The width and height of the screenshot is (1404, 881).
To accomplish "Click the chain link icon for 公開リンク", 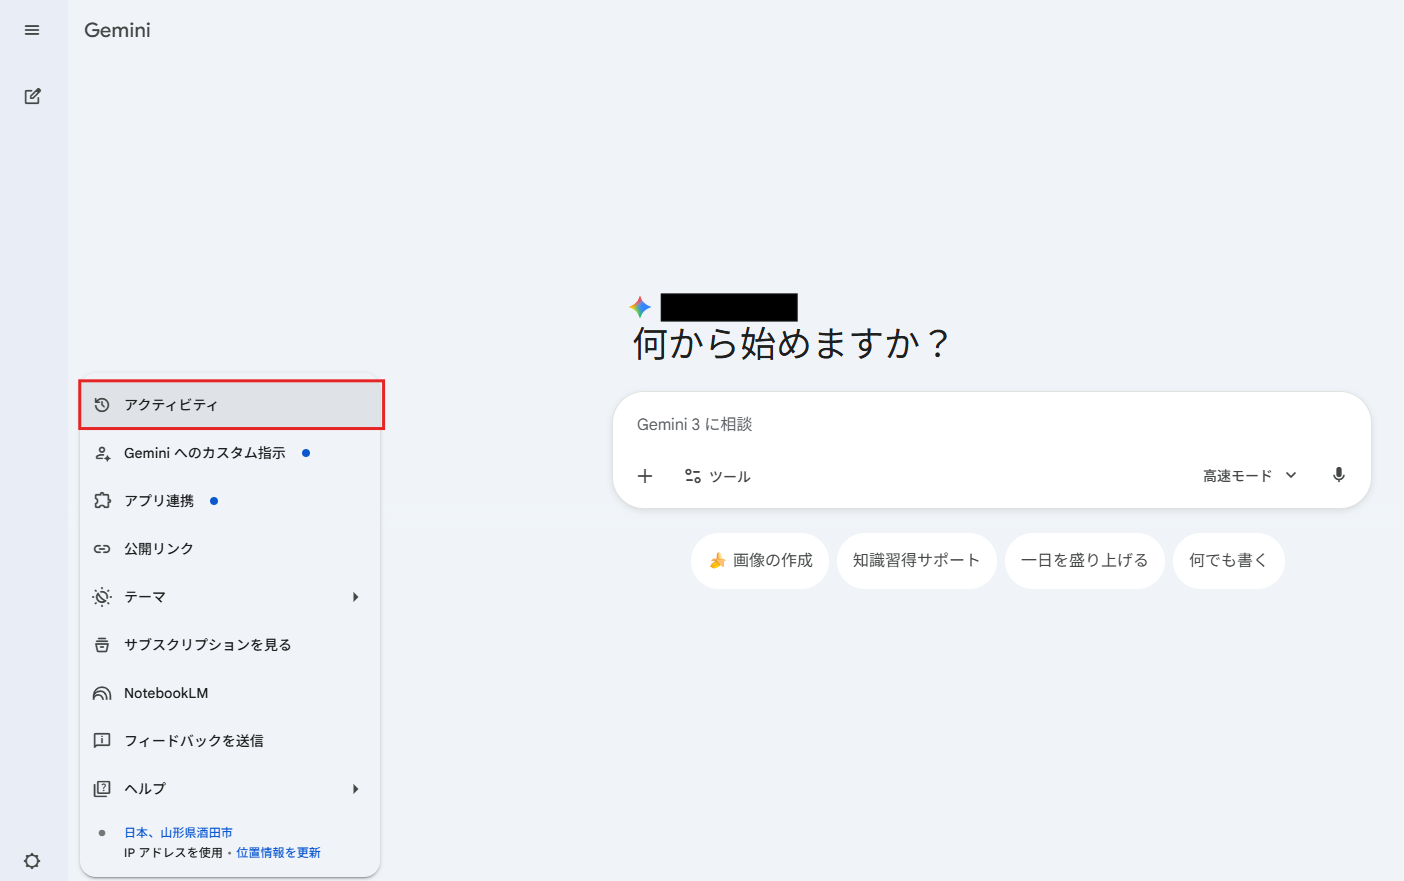I will (x=102, y=549).
